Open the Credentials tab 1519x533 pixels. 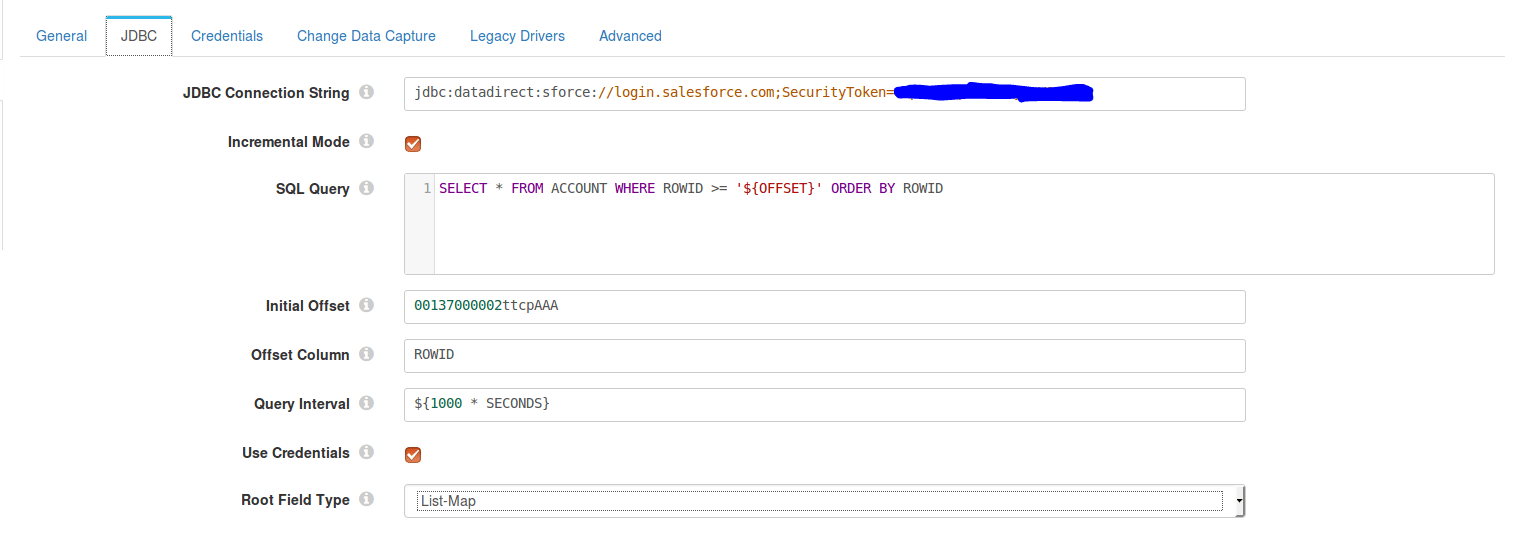click(x=227, y=36)
